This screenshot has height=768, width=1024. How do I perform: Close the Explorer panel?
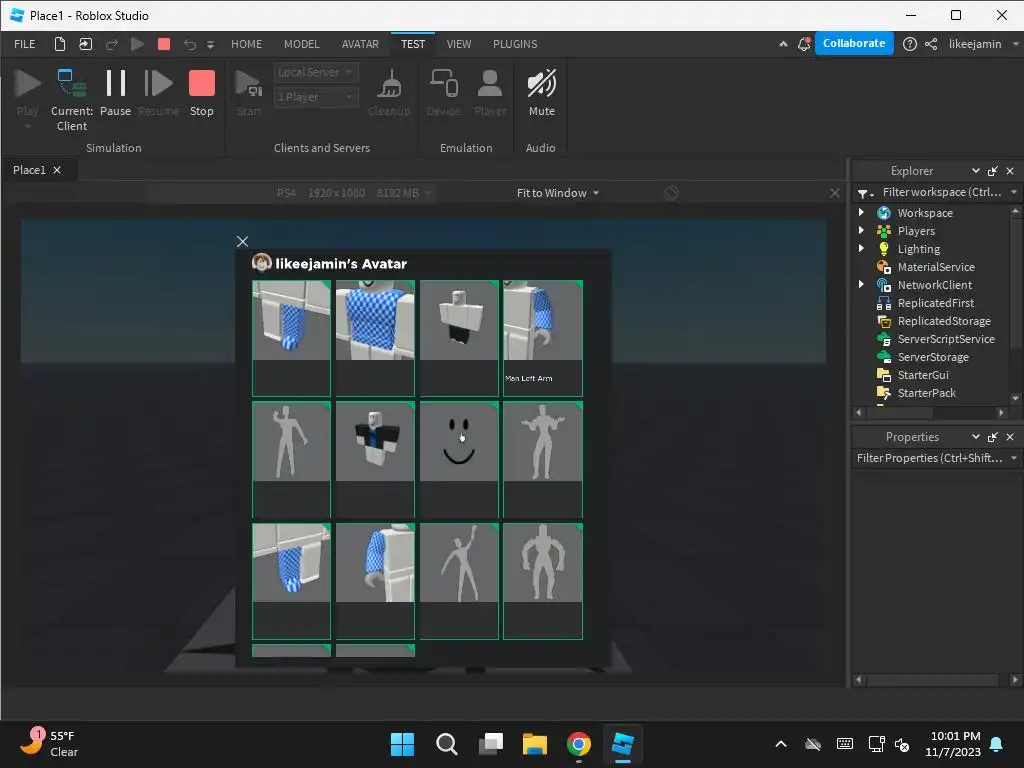click(x=1010, y=171)
